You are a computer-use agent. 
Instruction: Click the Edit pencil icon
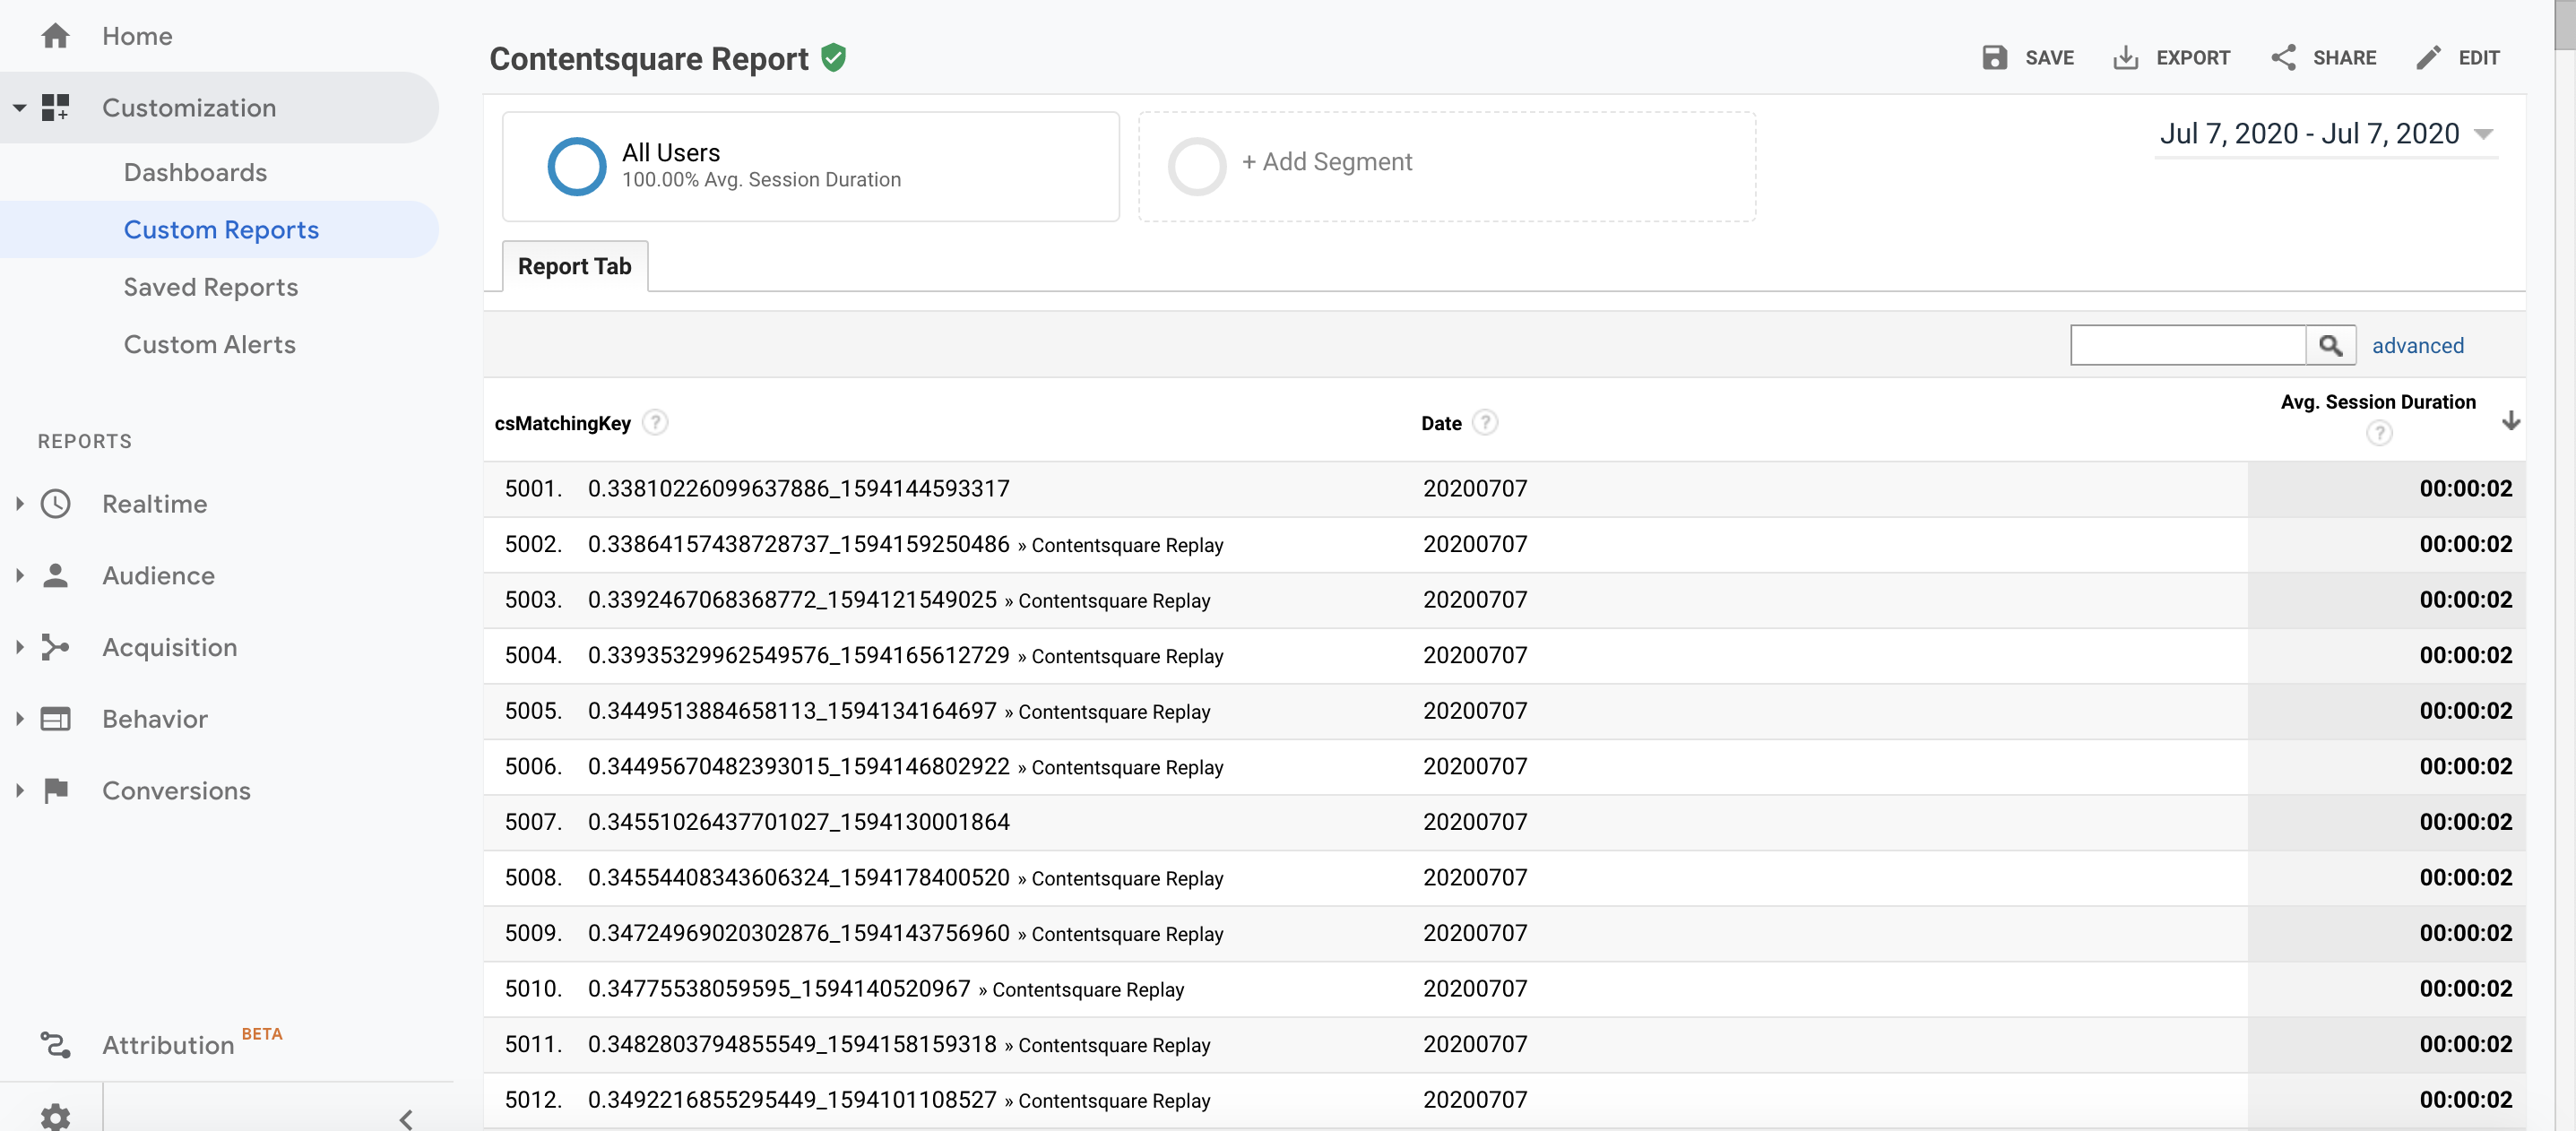coord(2428,57)
